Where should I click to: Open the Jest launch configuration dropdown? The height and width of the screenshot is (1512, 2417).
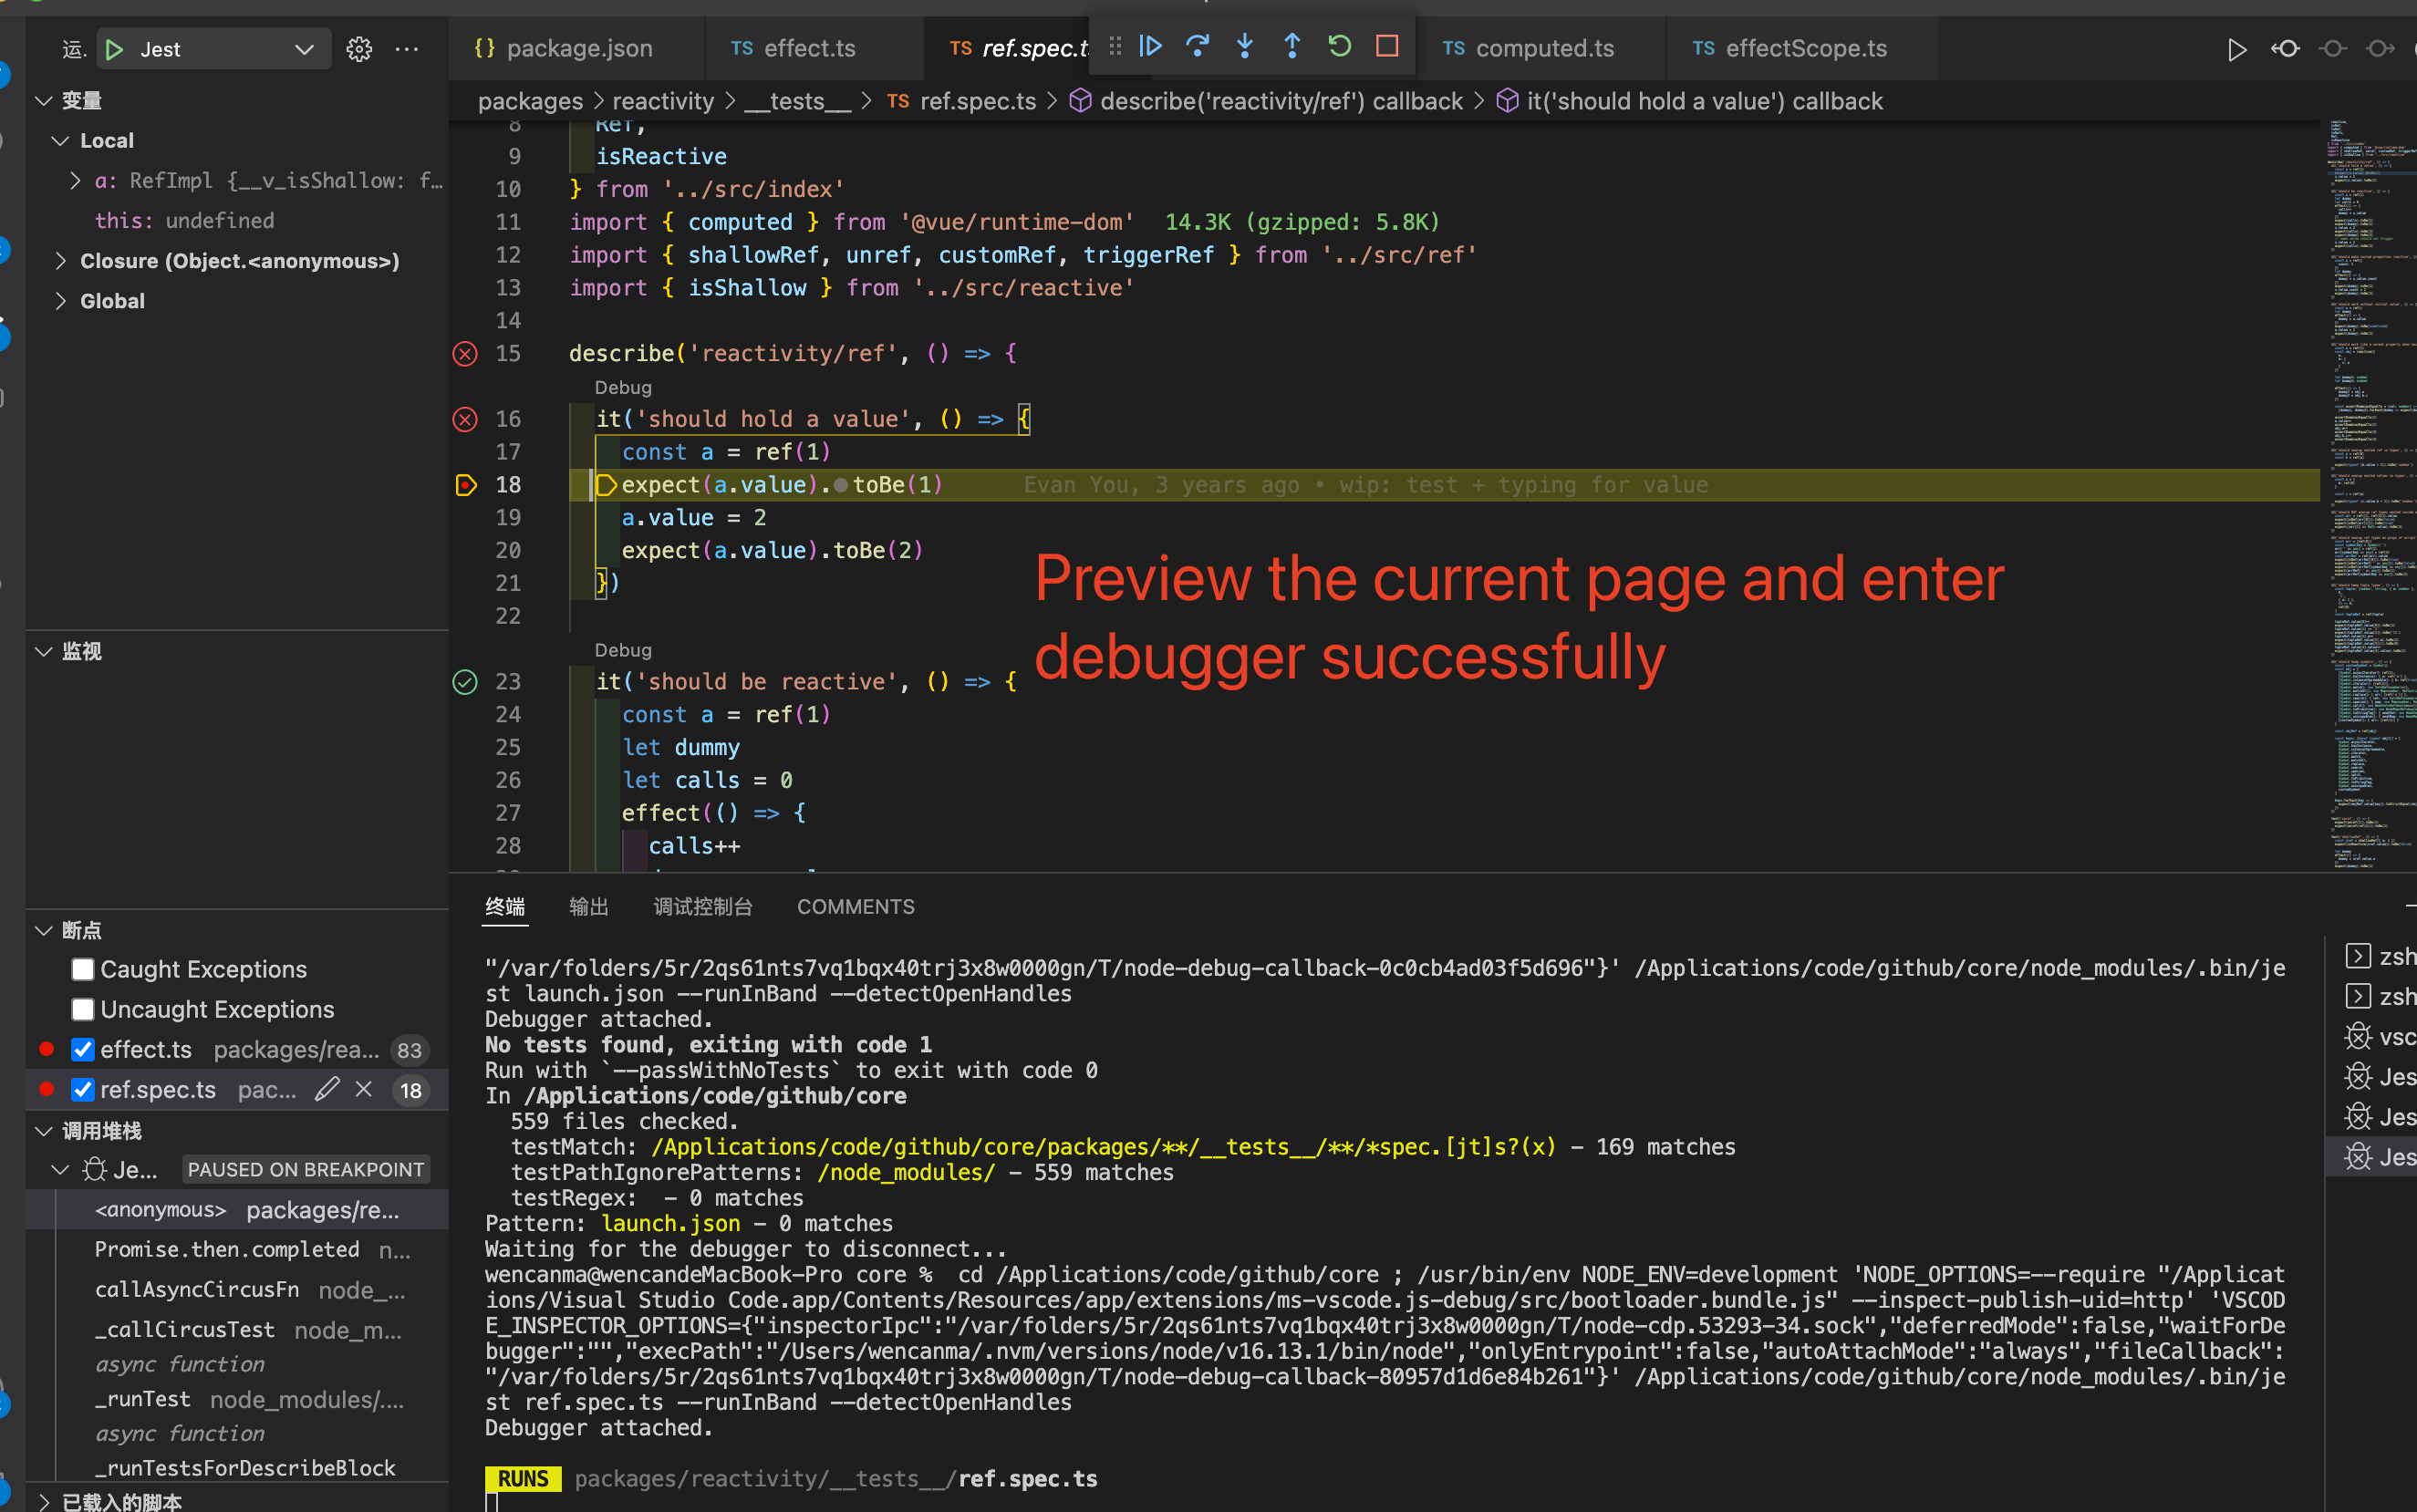[x=305, y=48]
